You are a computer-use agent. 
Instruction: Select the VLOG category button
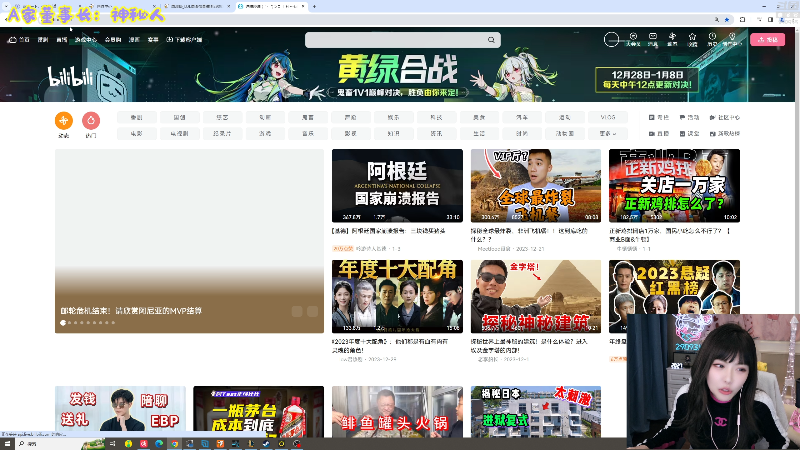tap(608, 117)
